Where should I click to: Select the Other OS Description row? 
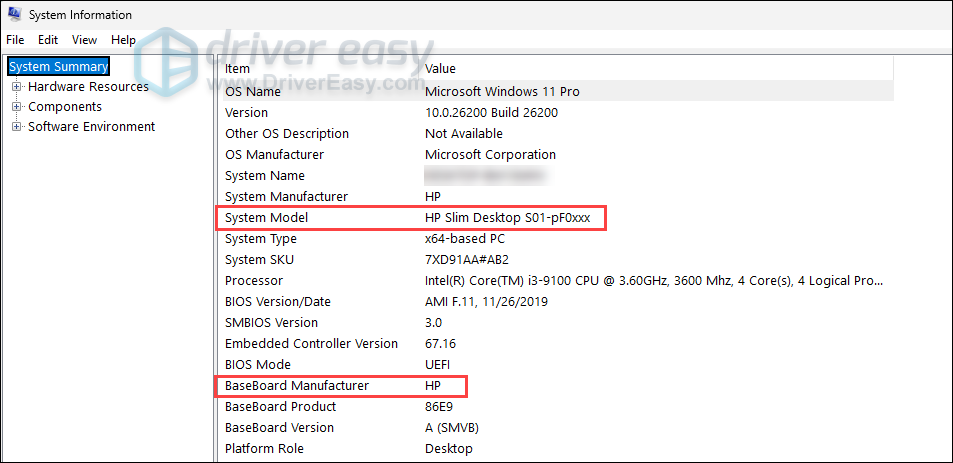(x=287, y=134)
